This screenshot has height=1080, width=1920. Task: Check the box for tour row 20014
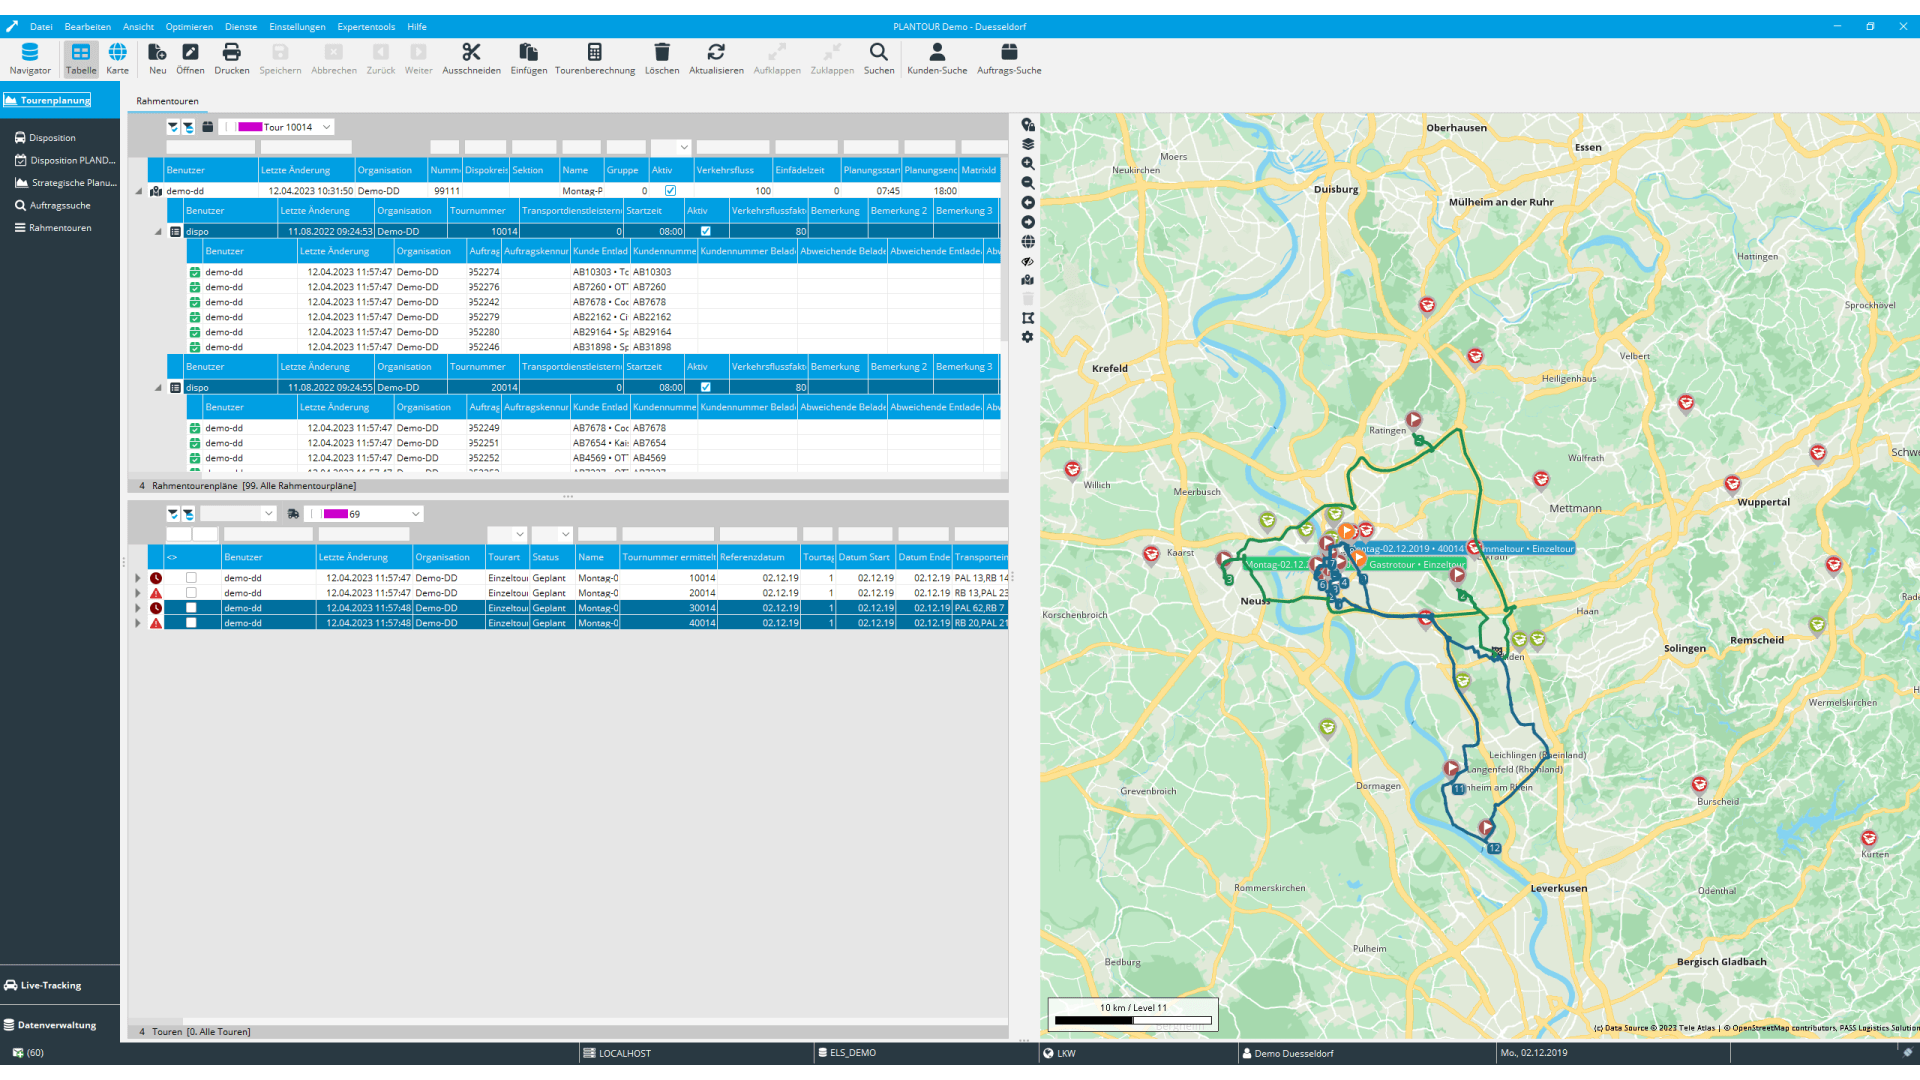click(x=191, y=593)
